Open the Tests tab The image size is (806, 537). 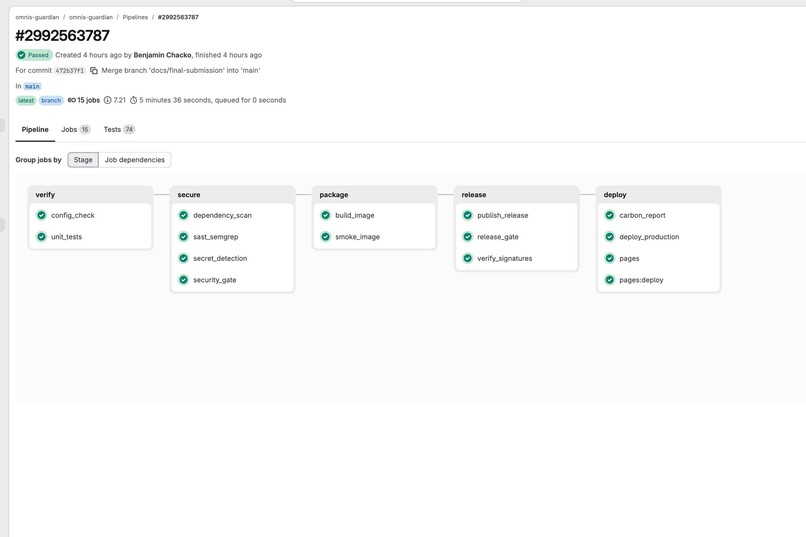coord(119,129)
